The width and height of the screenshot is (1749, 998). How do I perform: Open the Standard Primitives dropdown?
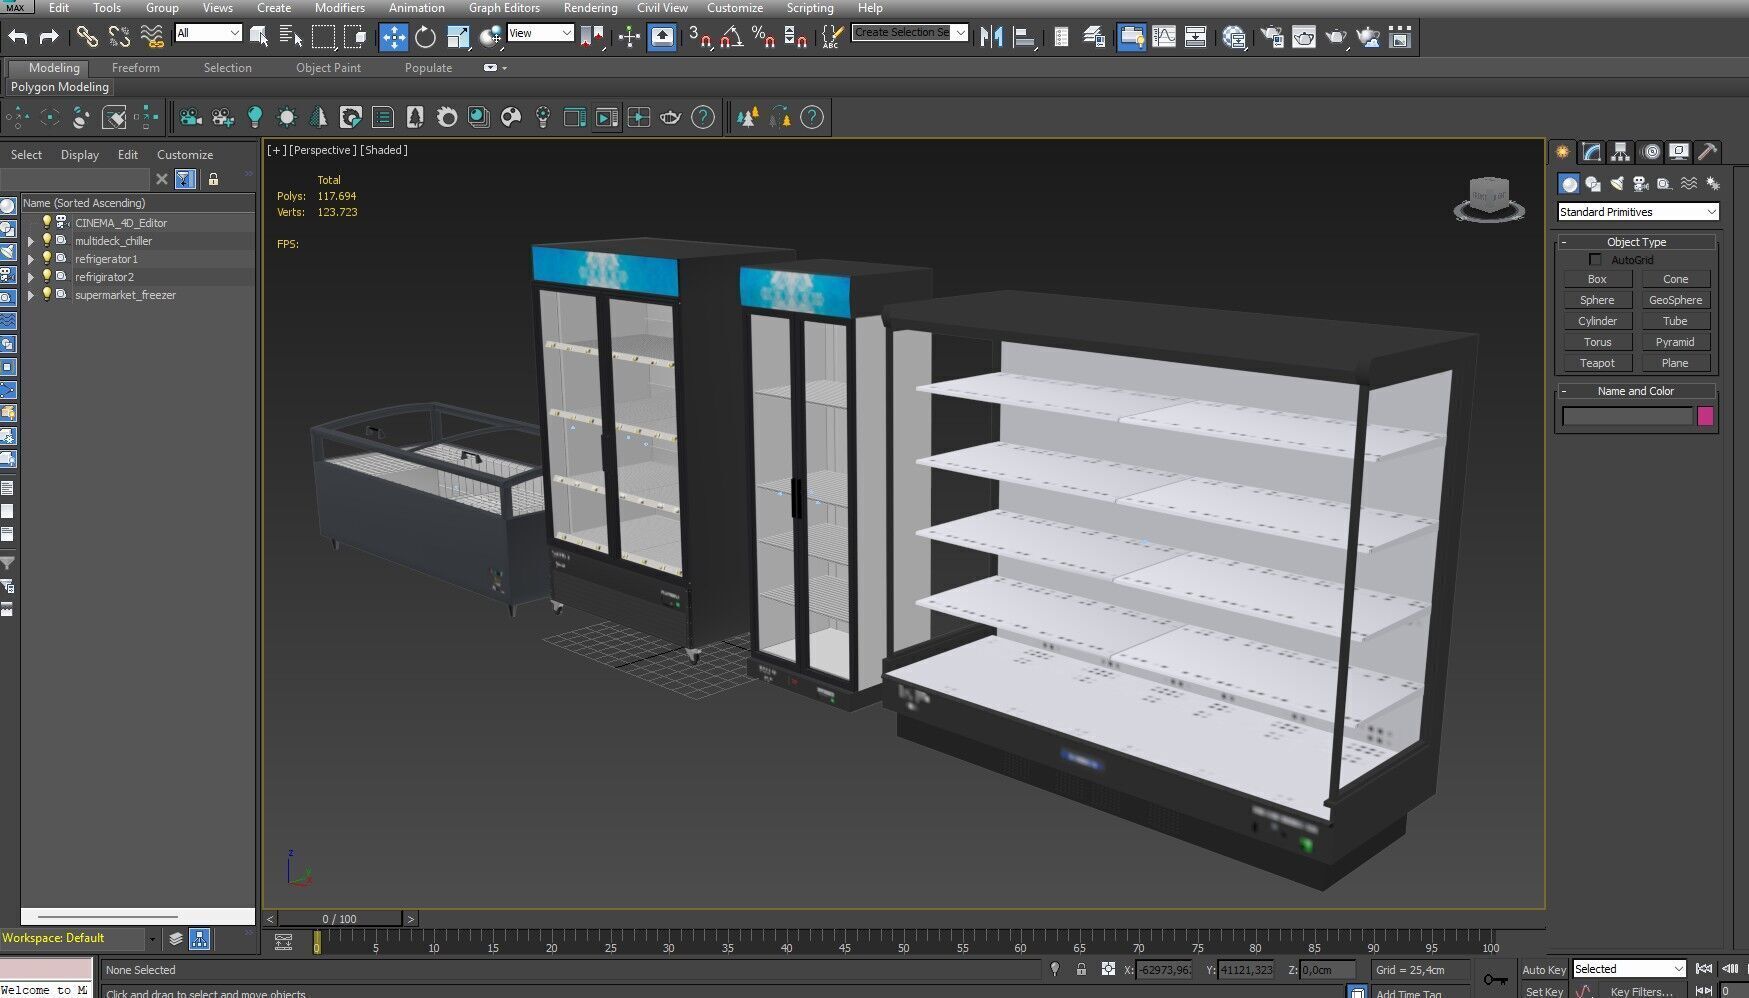click(1637, 212)
